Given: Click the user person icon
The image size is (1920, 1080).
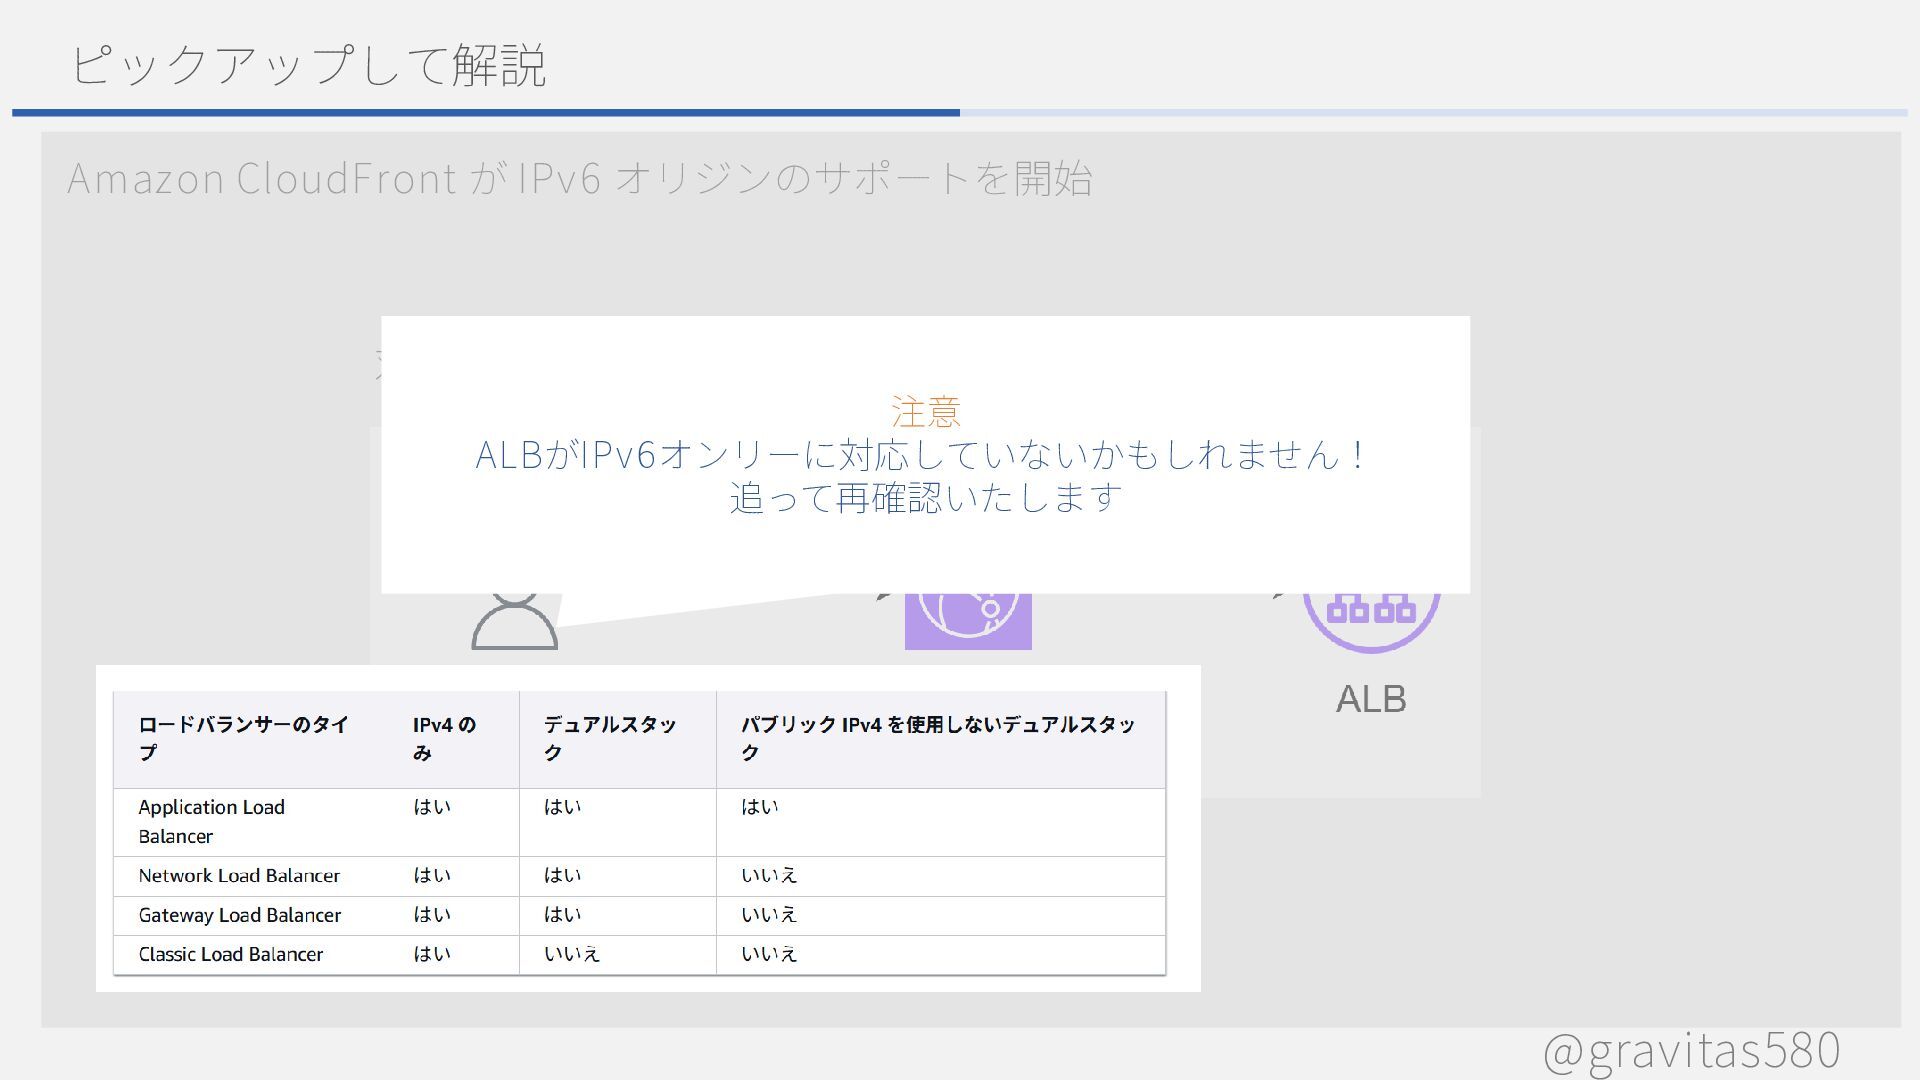Looking at the screenshot, I should tap(514, 622).
